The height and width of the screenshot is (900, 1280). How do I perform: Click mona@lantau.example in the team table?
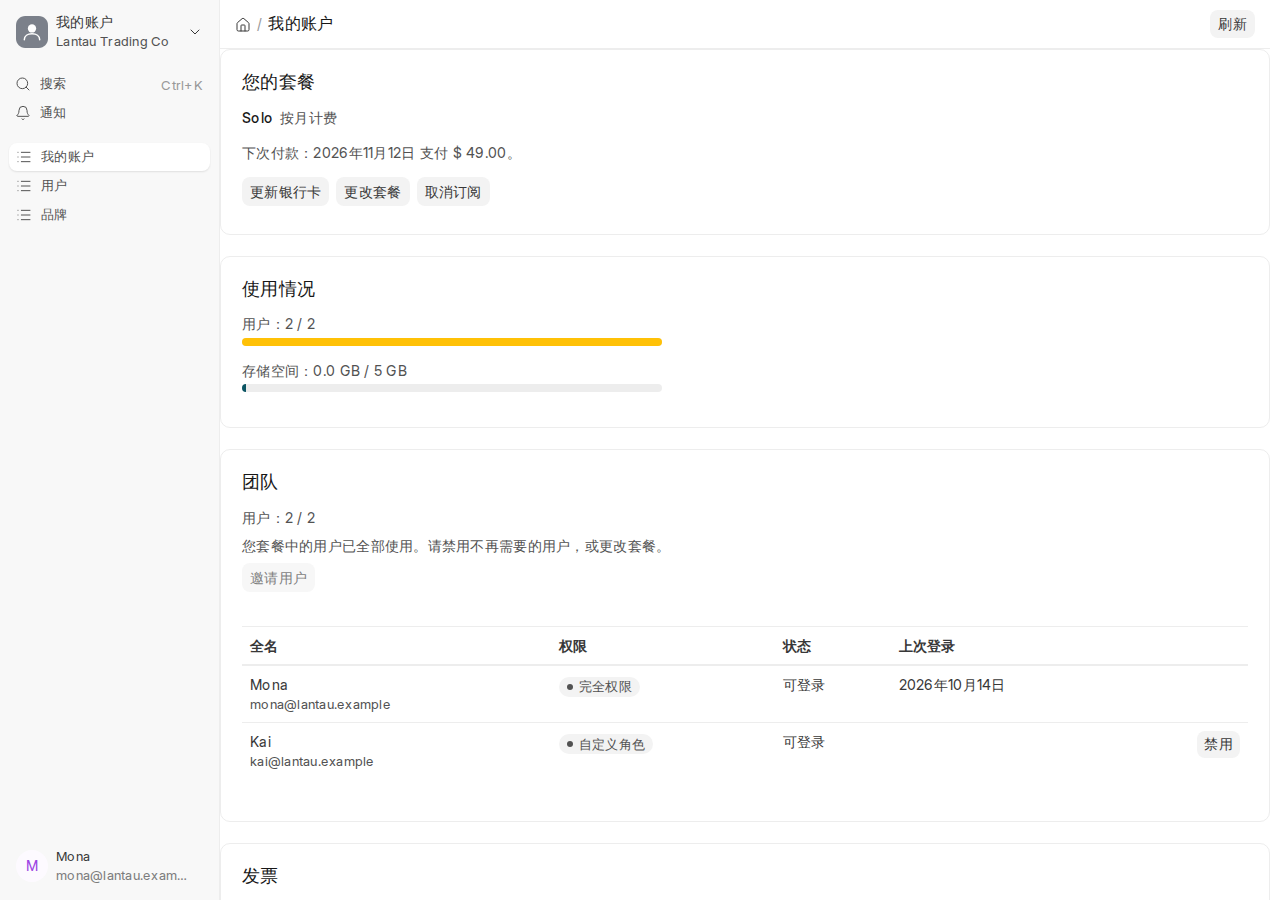click(320, 705)
